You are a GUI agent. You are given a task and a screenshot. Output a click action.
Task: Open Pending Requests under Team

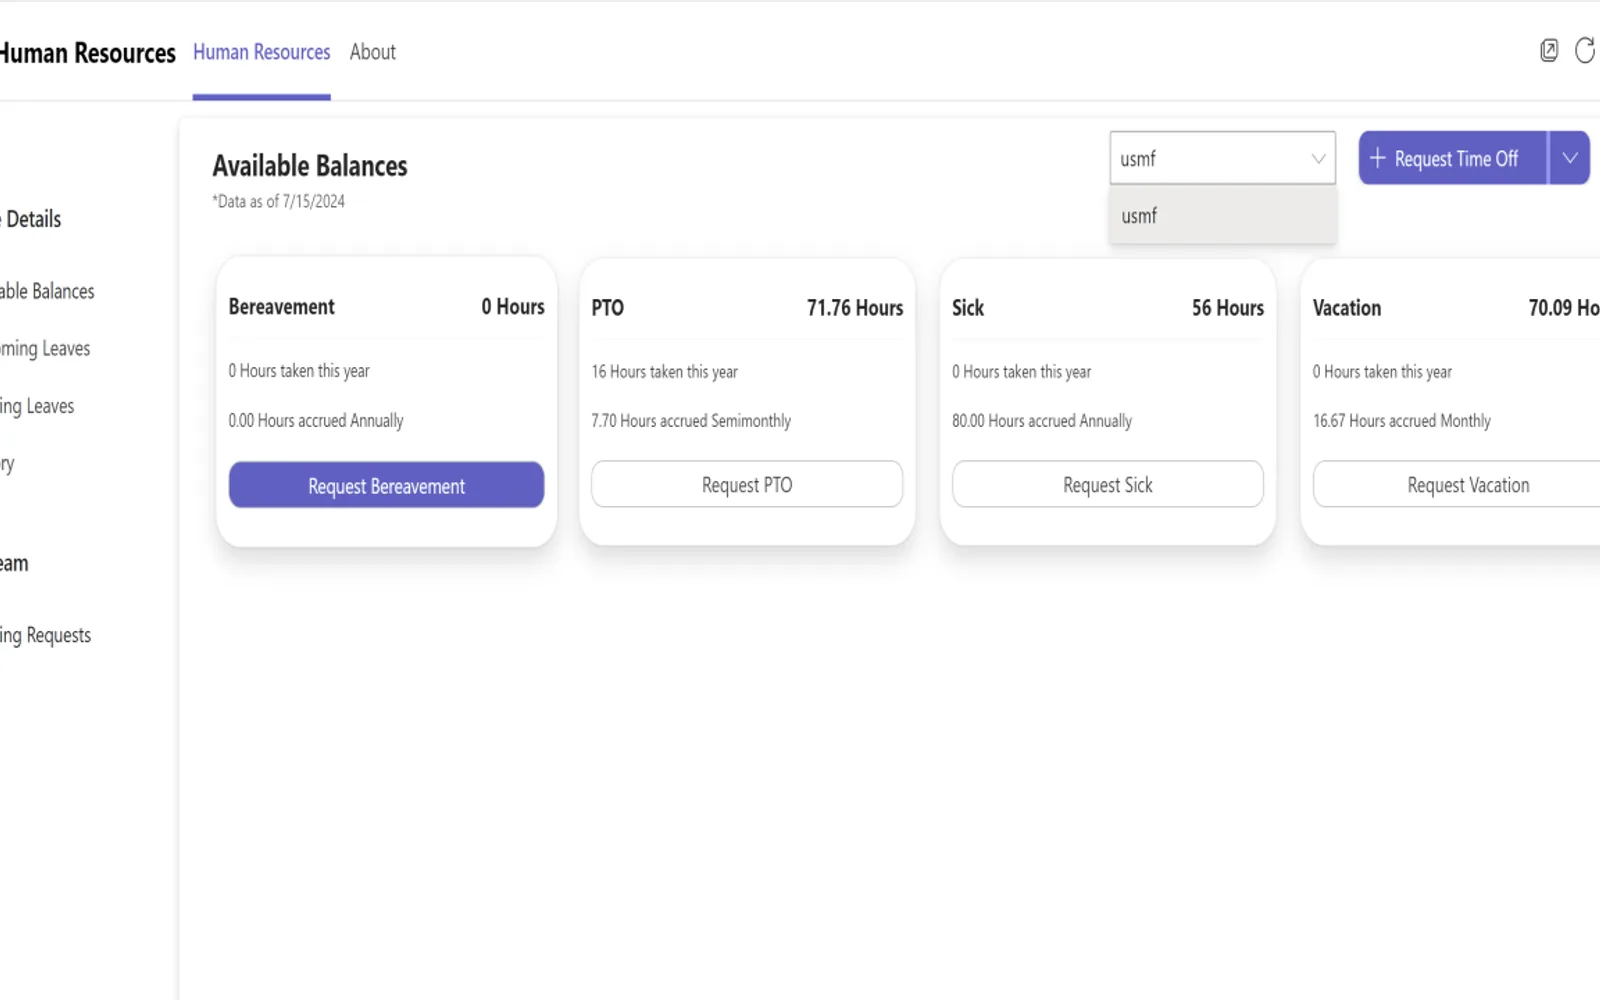(45, 635)
